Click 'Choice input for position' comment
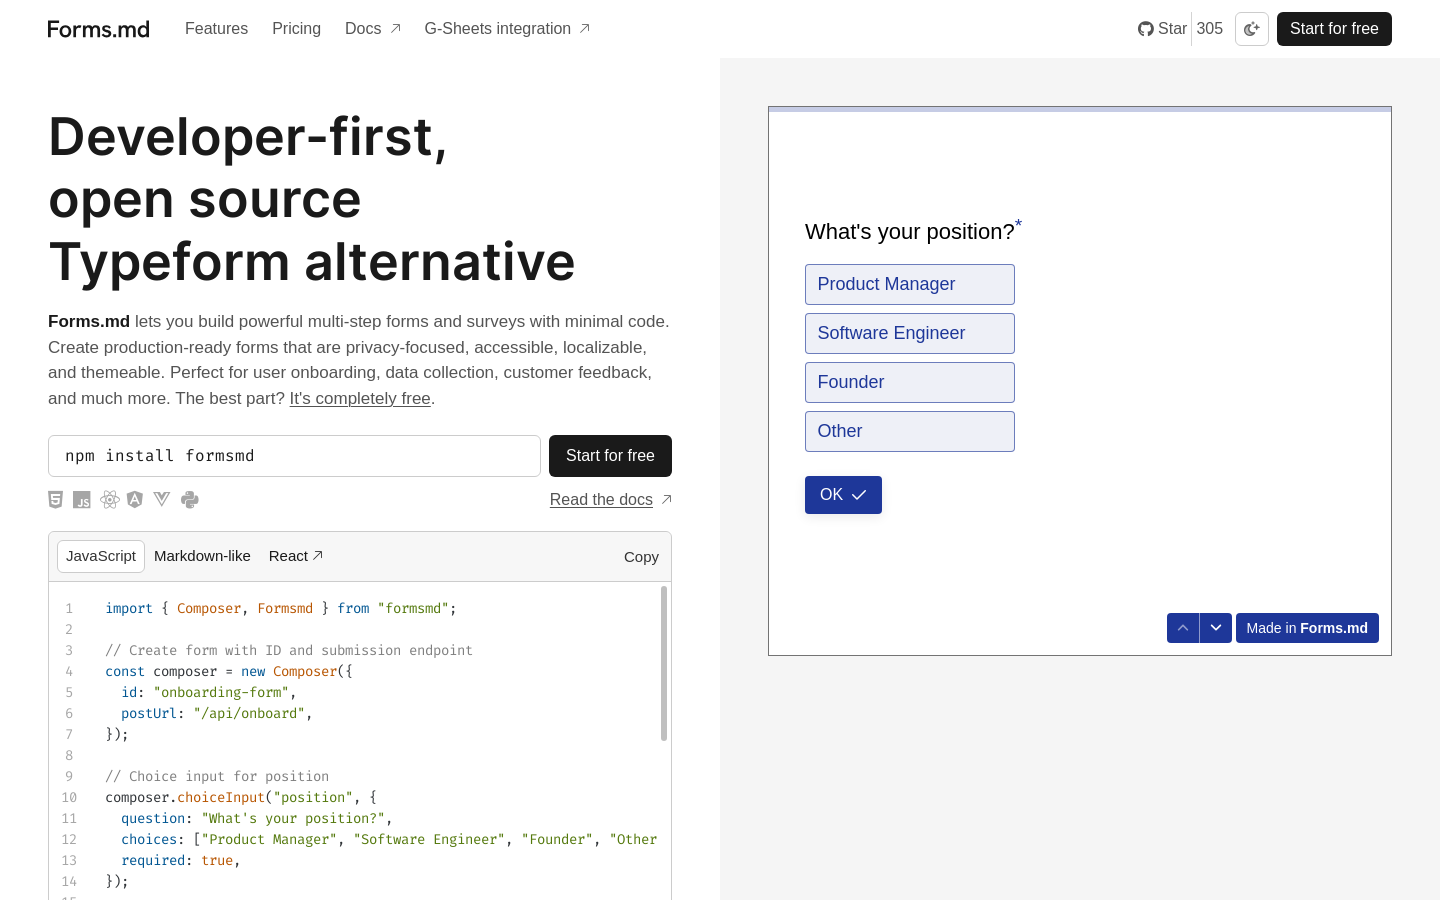The height and width of the screenshot is (900, 1440). pos(217,776)
